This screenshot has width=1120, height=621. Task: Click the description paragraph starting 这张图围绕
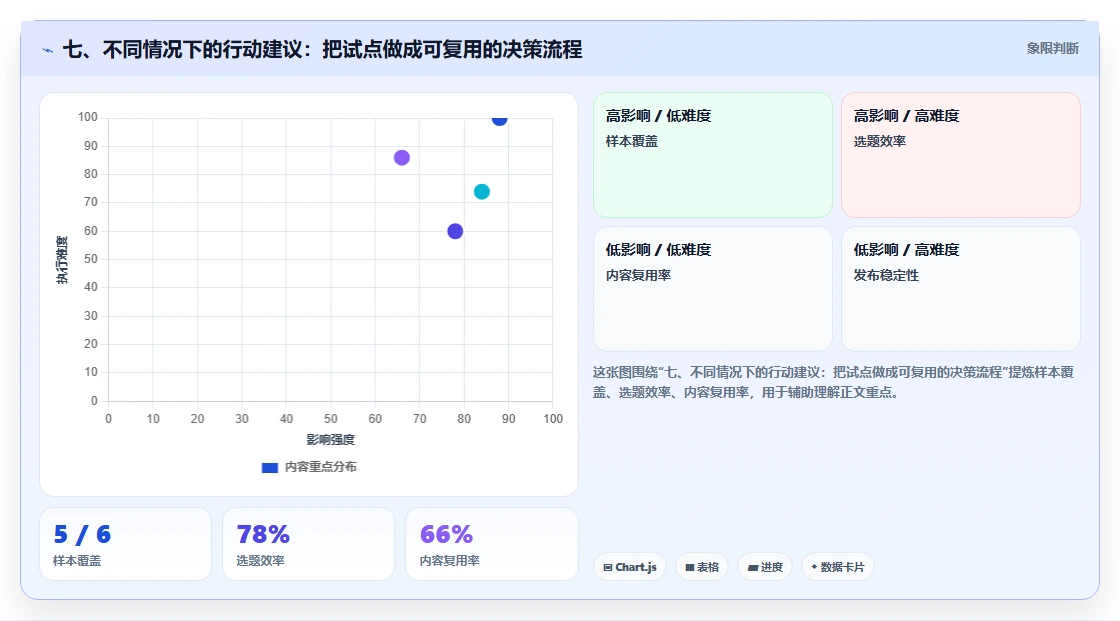[x=833, y=382]
